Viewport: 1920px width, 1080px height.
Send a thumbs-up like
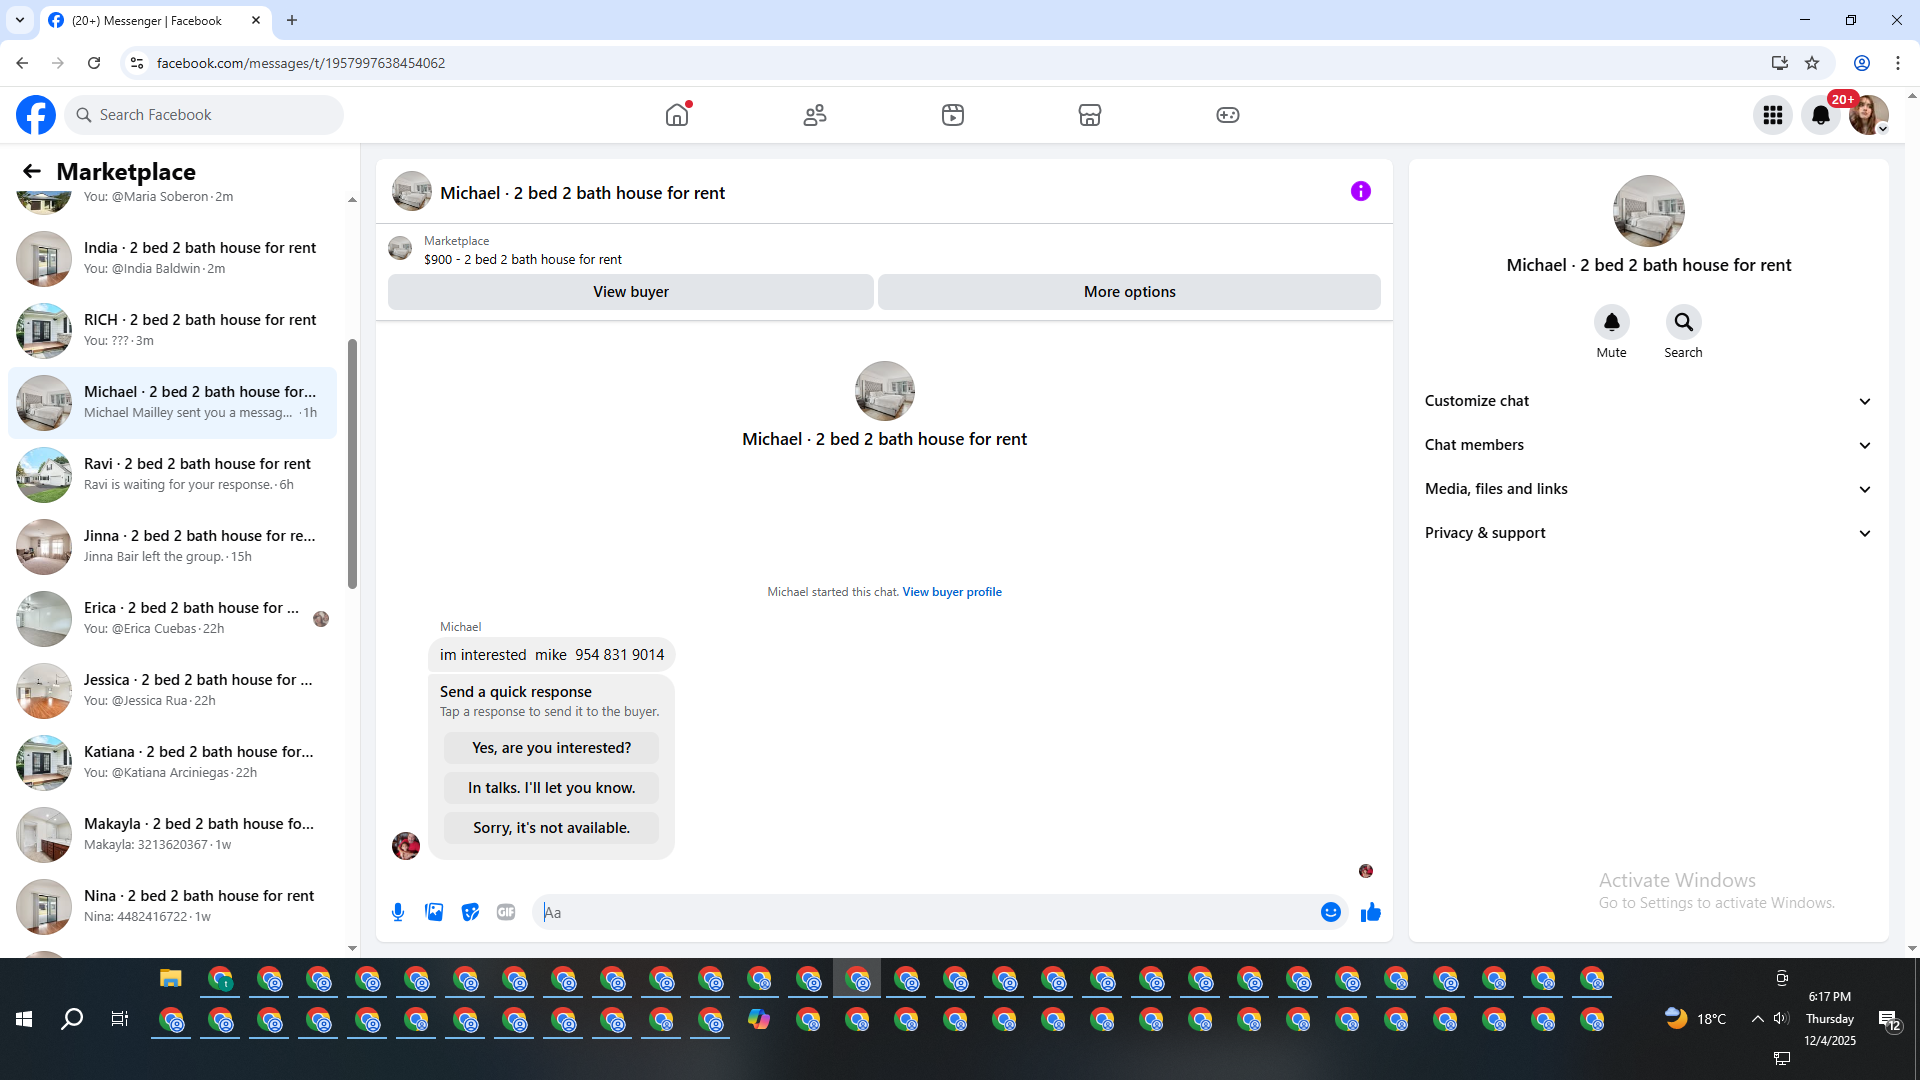click(x=1370, y=912)
